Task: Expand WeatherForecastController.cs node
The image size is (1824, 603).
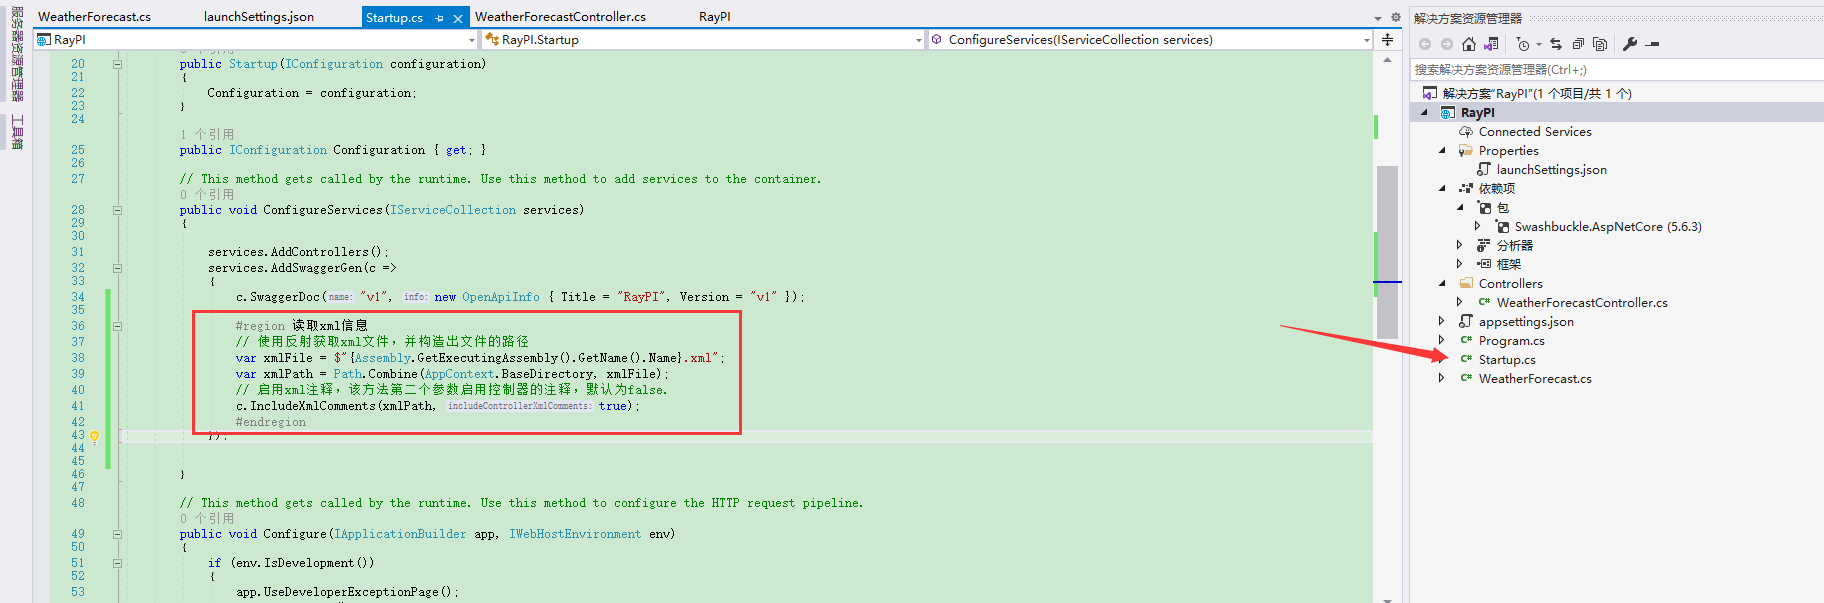Action: click(x=1460, y=302)
